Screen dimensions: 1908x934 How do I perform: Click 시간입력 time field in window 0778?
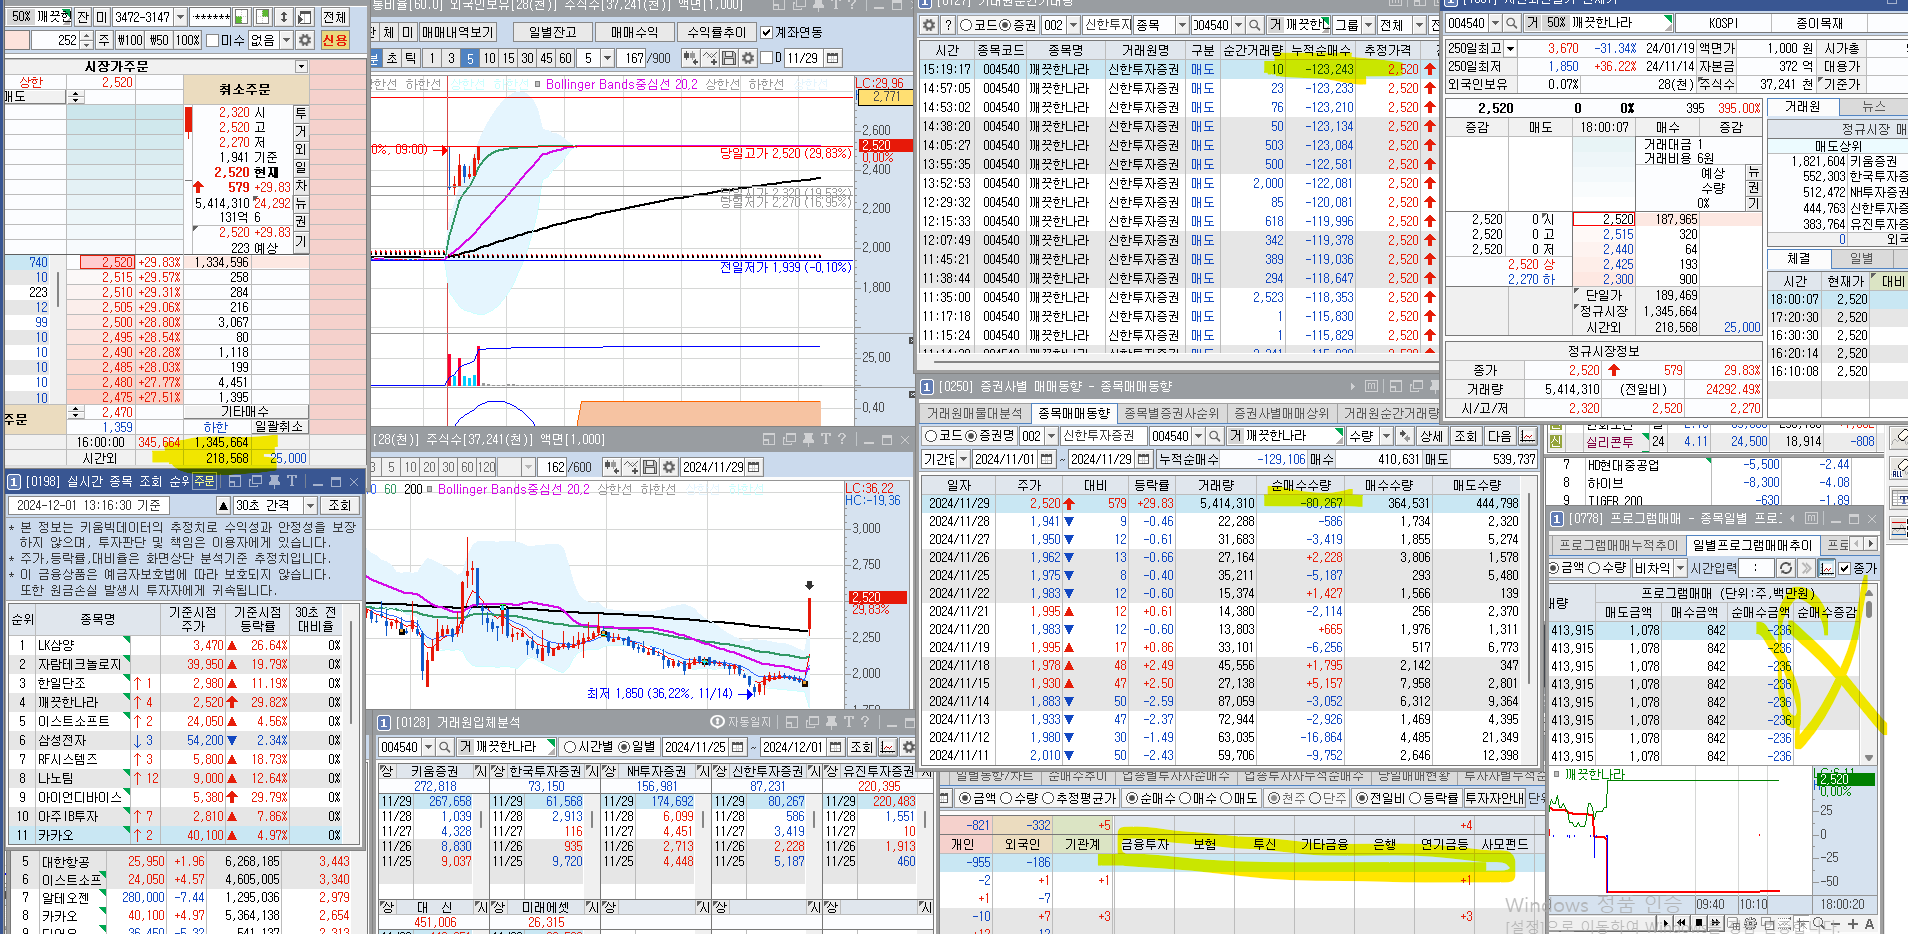point(1755,568)
